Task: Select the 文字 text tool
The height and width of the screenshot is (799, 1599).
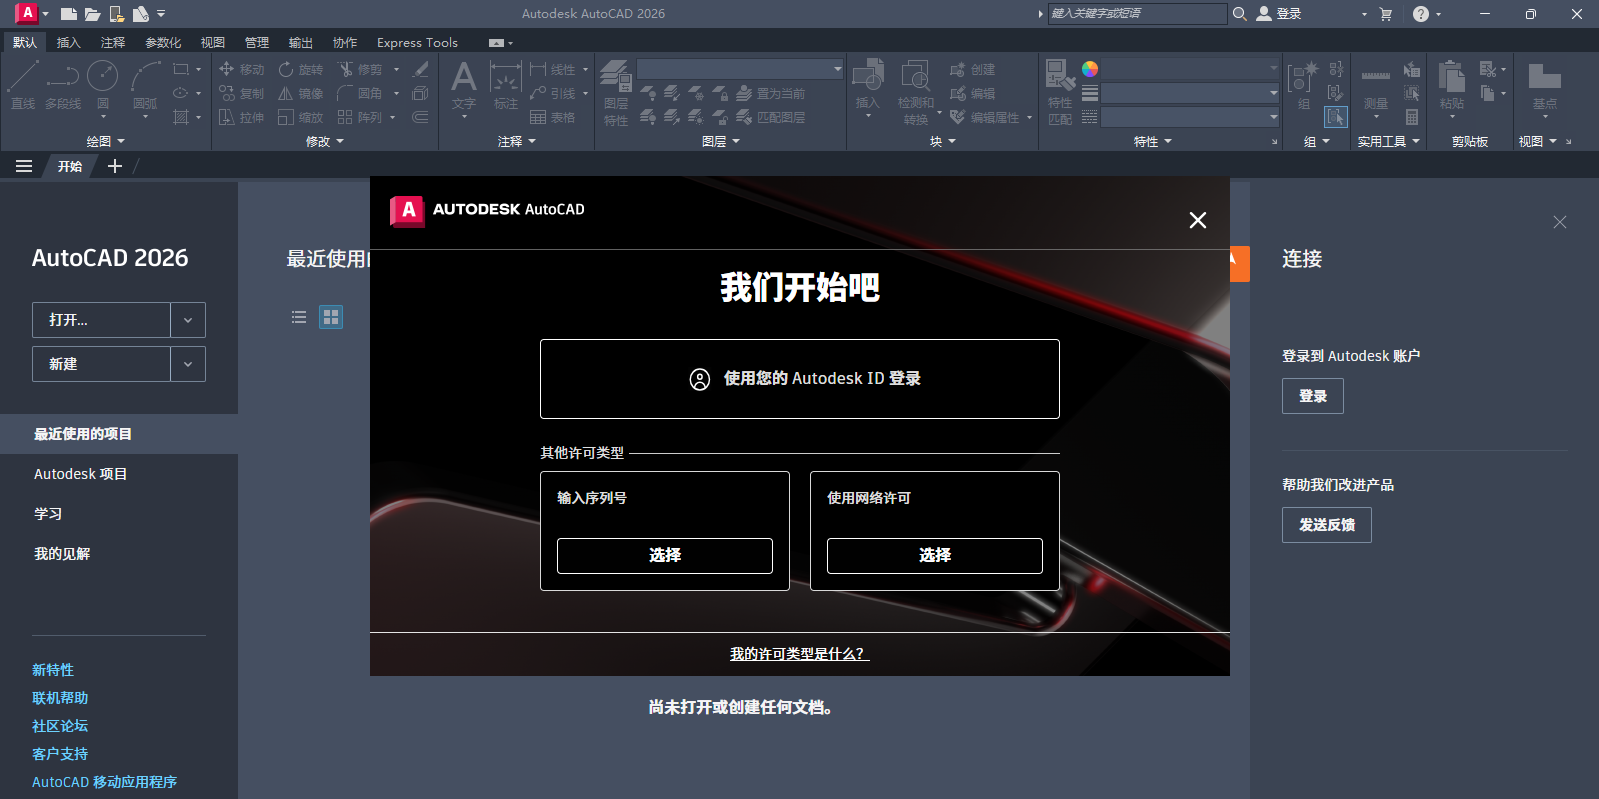Action: 464,86
